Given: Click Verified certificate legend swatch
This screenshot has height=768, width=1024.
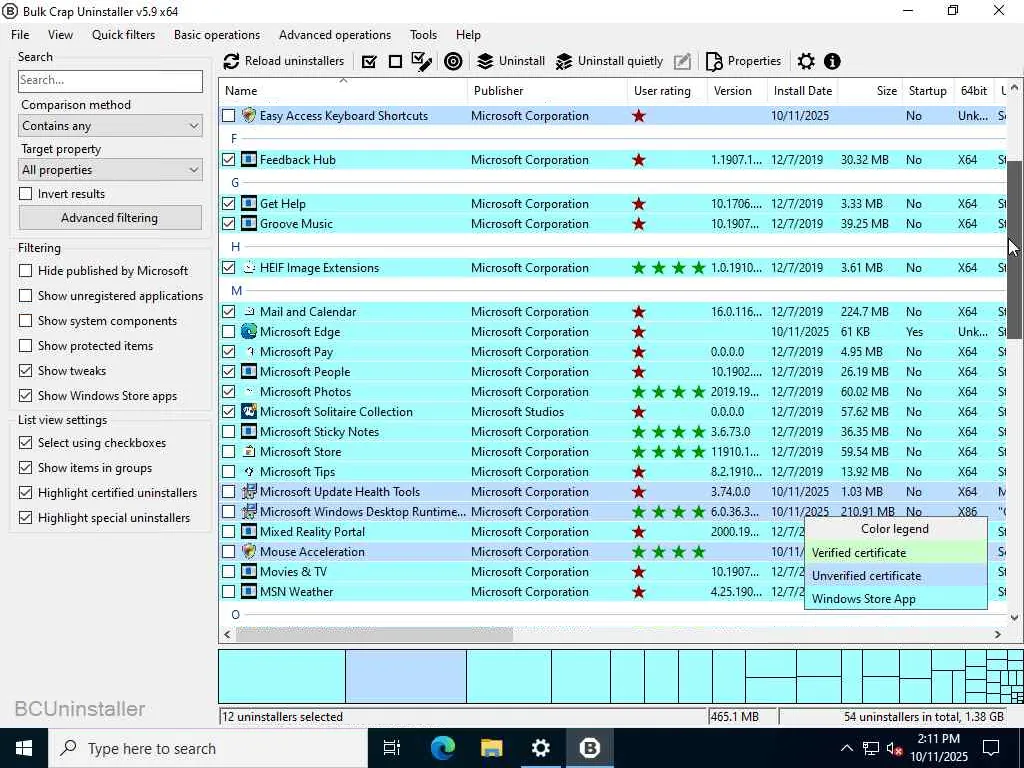Looking at the screenshot, I should point(895,552).
